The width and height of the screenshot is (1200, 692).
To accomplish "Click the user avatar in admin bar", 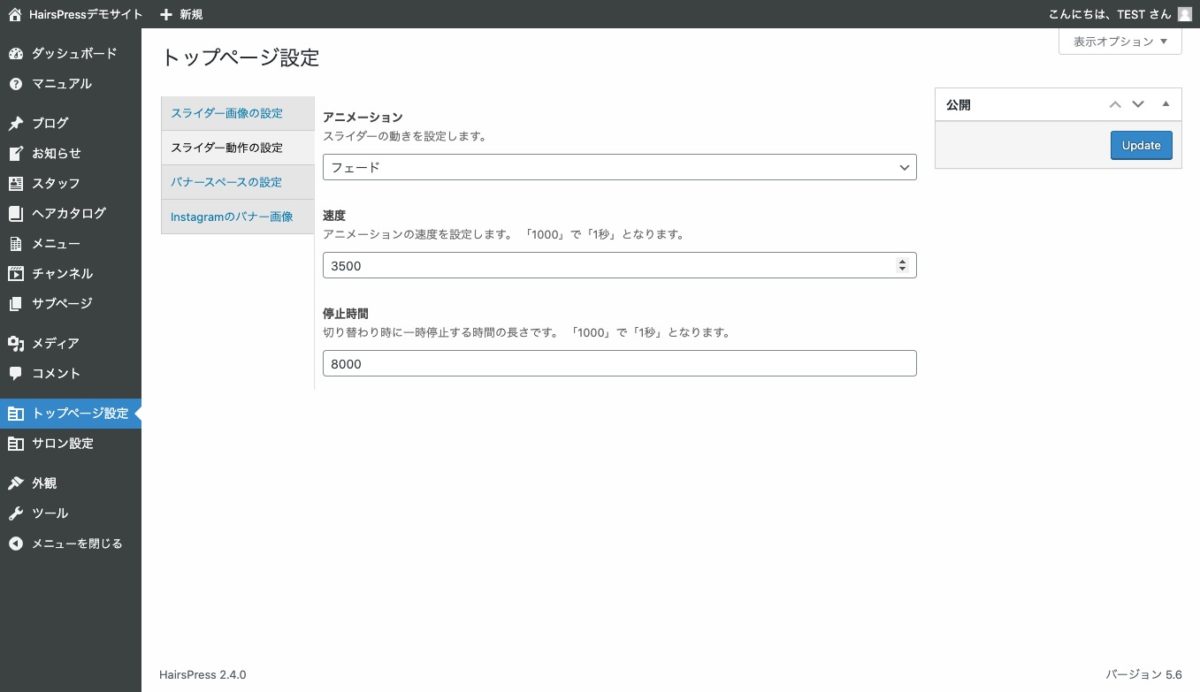I will tap(1185, 14).
